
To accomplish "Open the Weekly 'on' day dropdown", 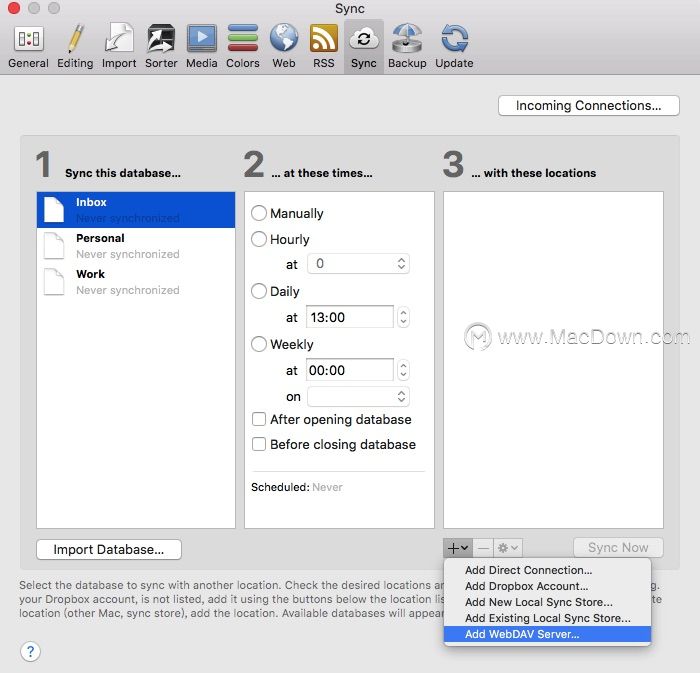I will pos(358,396).
